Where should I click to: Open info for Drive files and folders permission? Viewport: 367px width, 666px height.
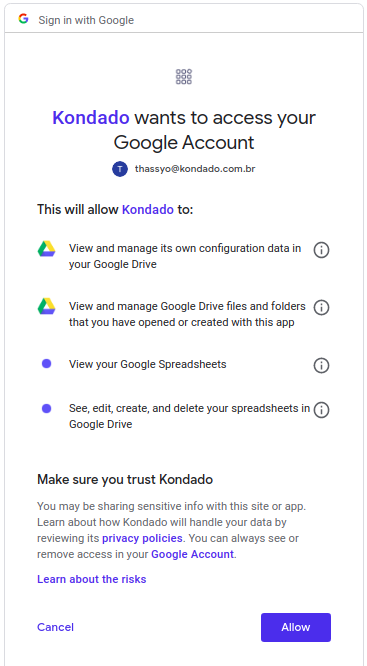pyautogui.click(x=321, y=307)
